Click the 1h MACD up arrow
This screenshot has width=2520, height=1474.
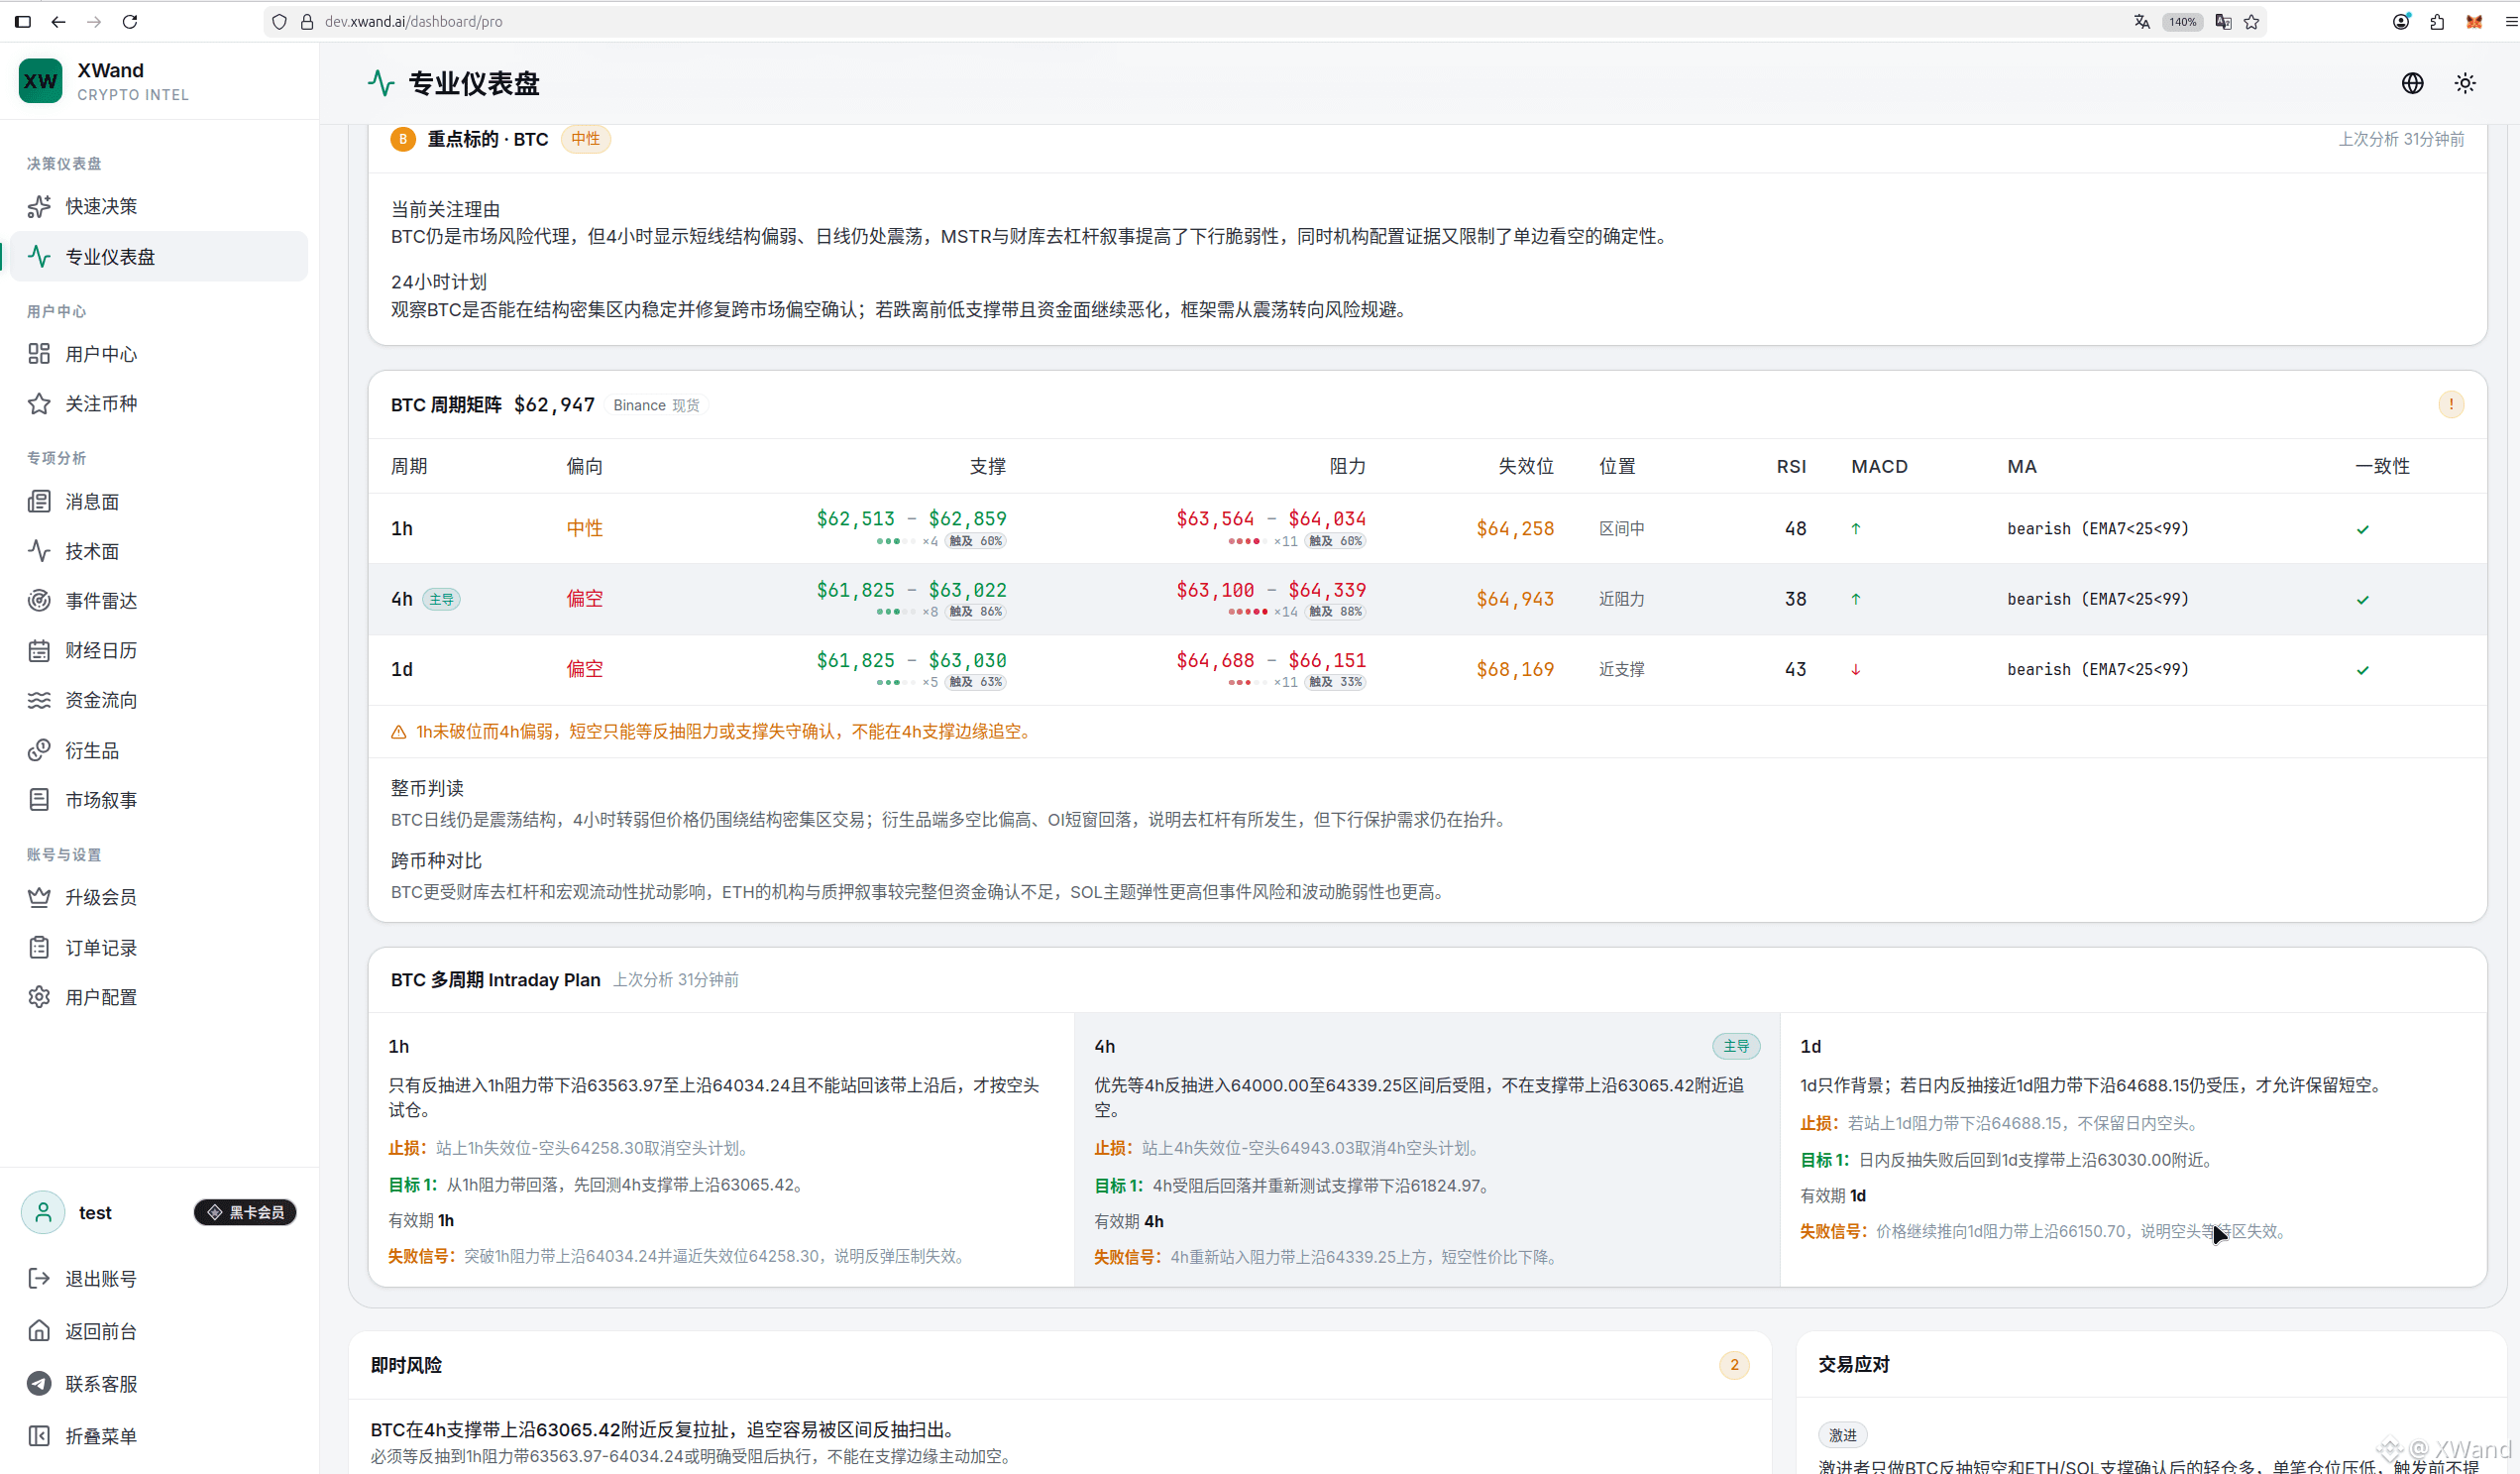pos(1856,529)
